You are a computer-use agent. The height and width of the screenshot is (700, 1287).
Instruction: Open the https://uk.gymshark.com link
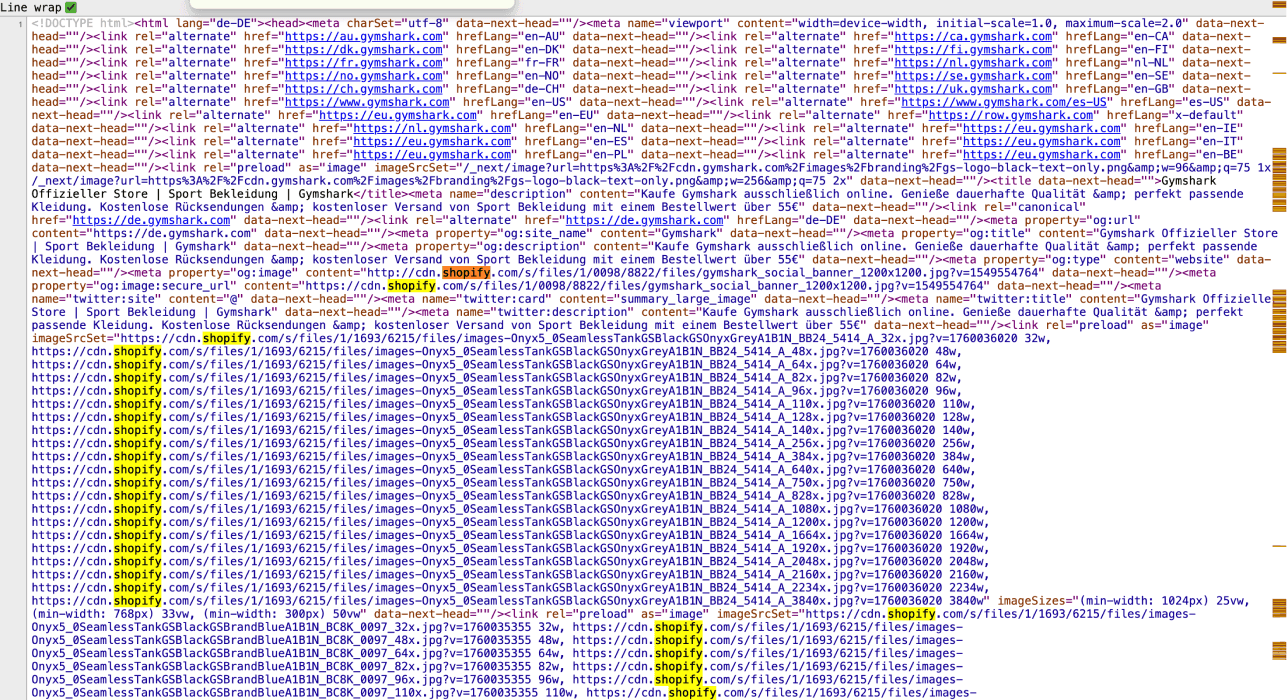point(972,88)
